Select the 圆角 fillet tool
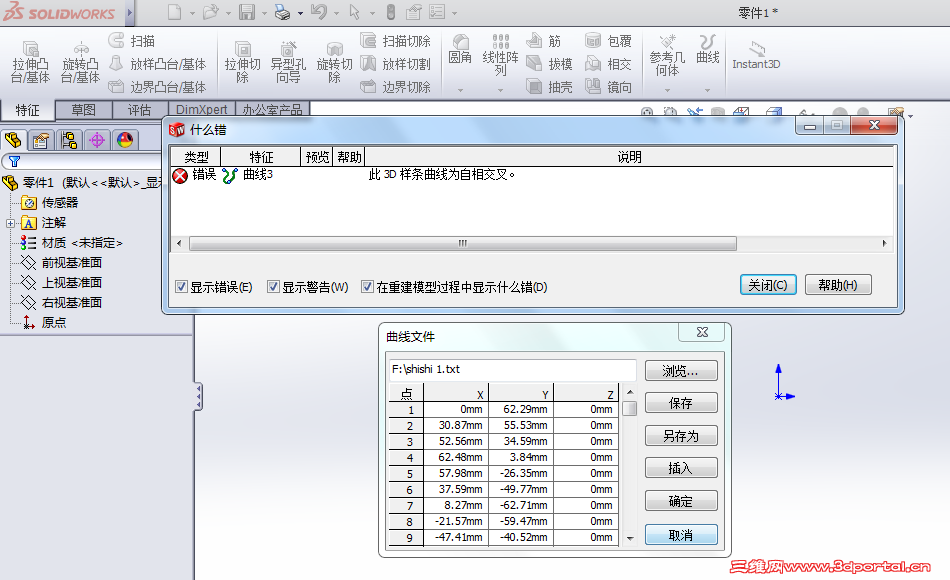The height and width of the screenshot is (580, 950). coord(460,49)
